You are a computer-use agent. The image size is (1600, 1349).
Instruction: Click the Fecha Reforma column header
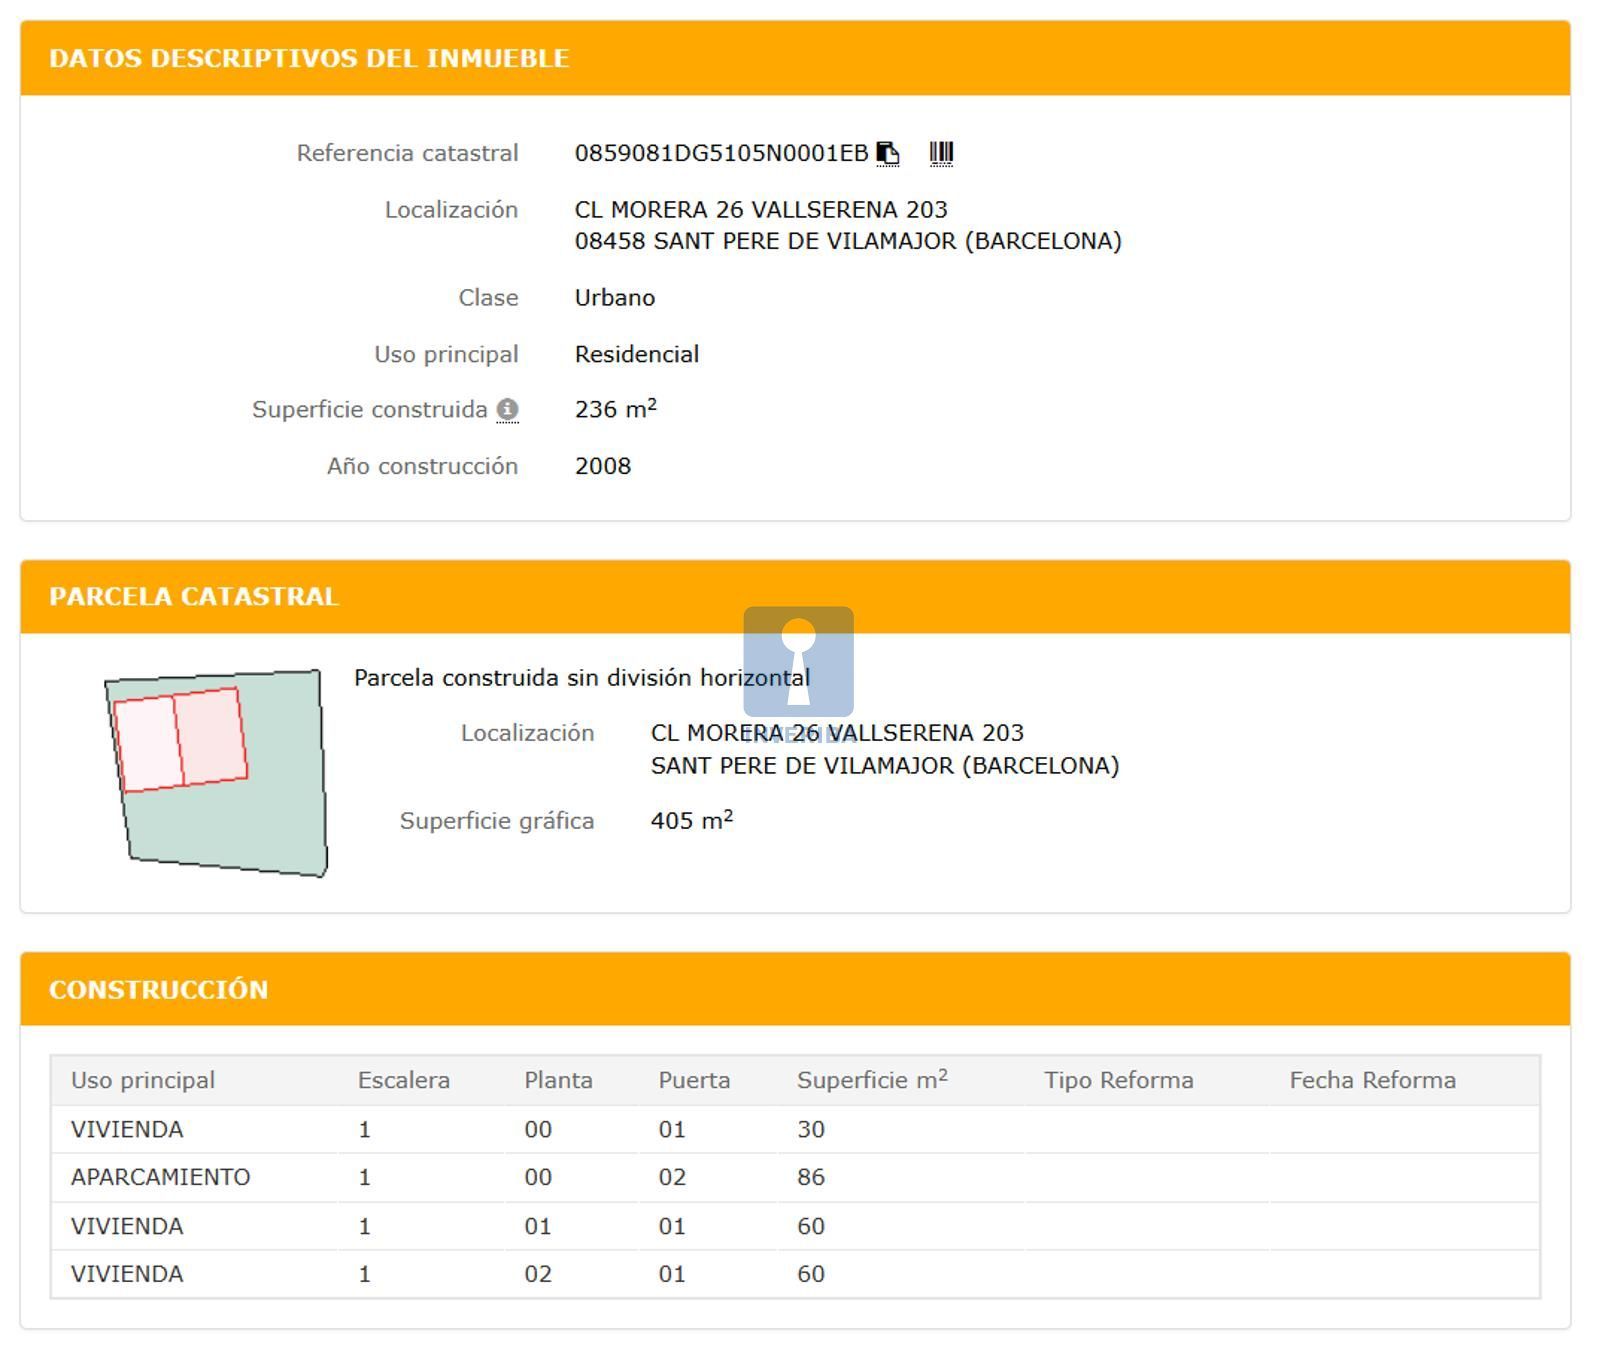coord(1372,1080)
